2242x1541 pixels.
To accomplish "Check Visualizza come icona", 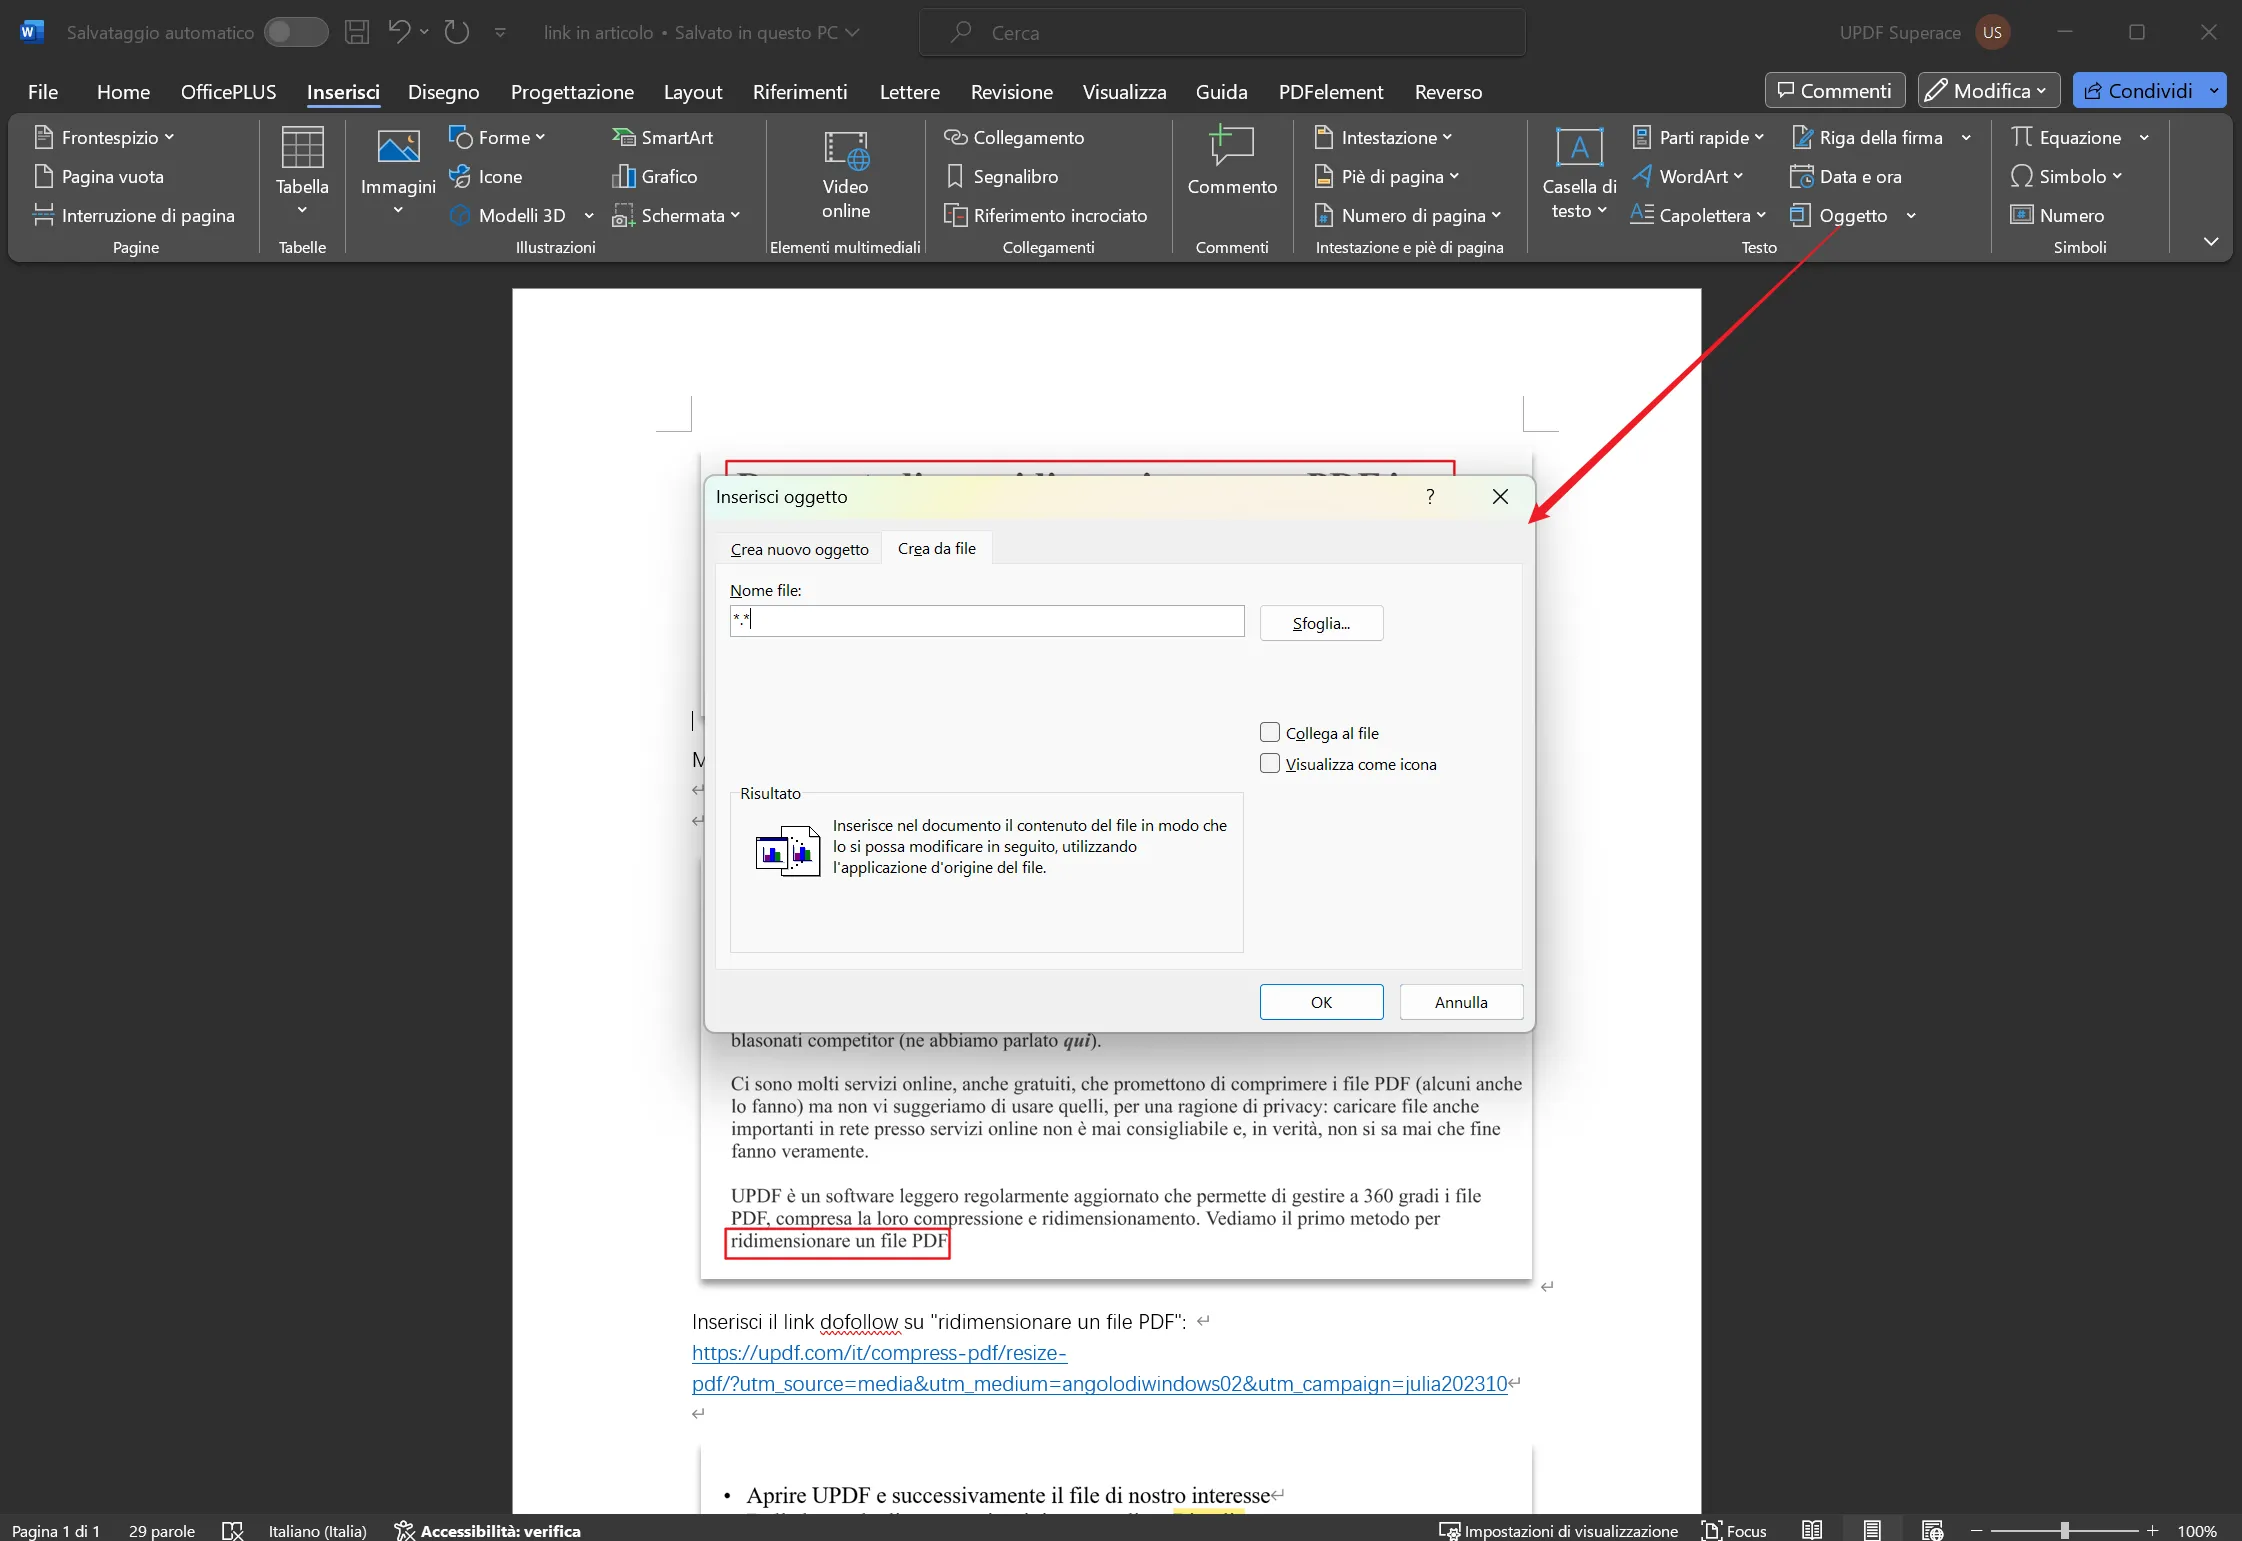I will tap(1270, 763).
